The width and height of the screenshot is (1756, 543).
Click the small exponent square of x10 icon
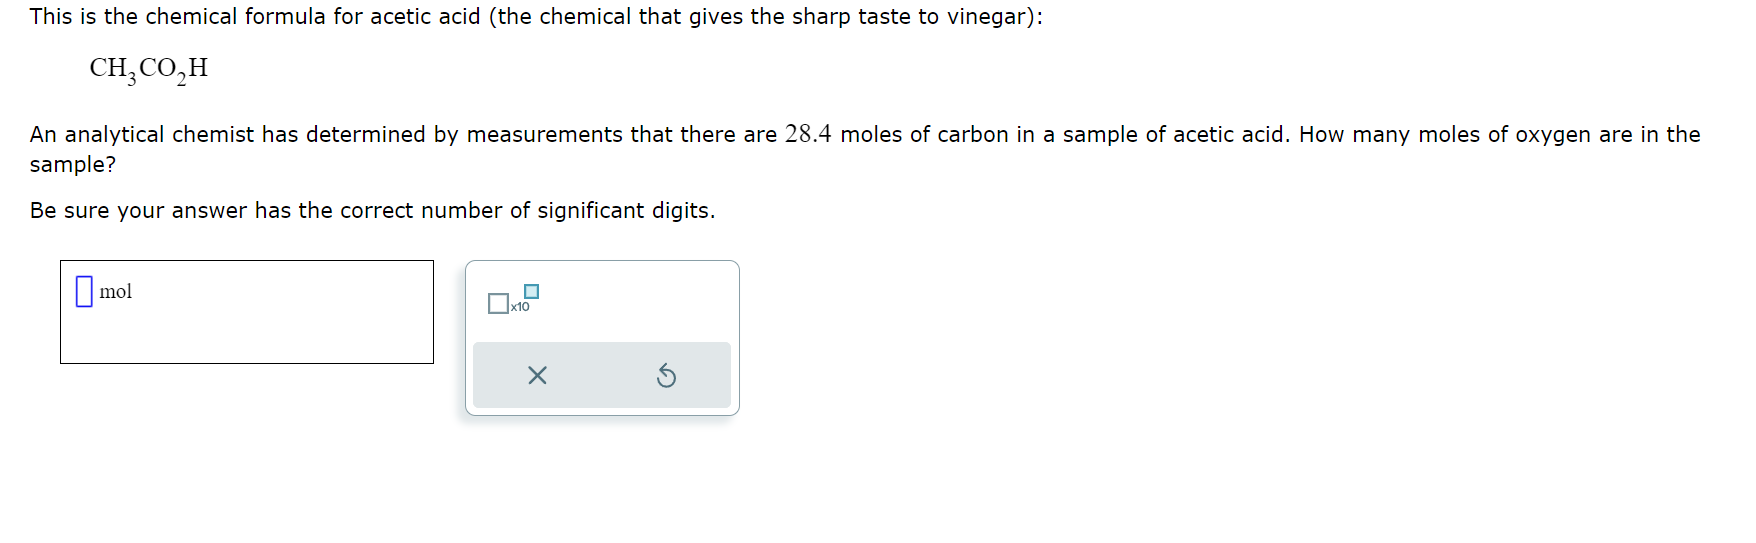[x=532, y=291]
